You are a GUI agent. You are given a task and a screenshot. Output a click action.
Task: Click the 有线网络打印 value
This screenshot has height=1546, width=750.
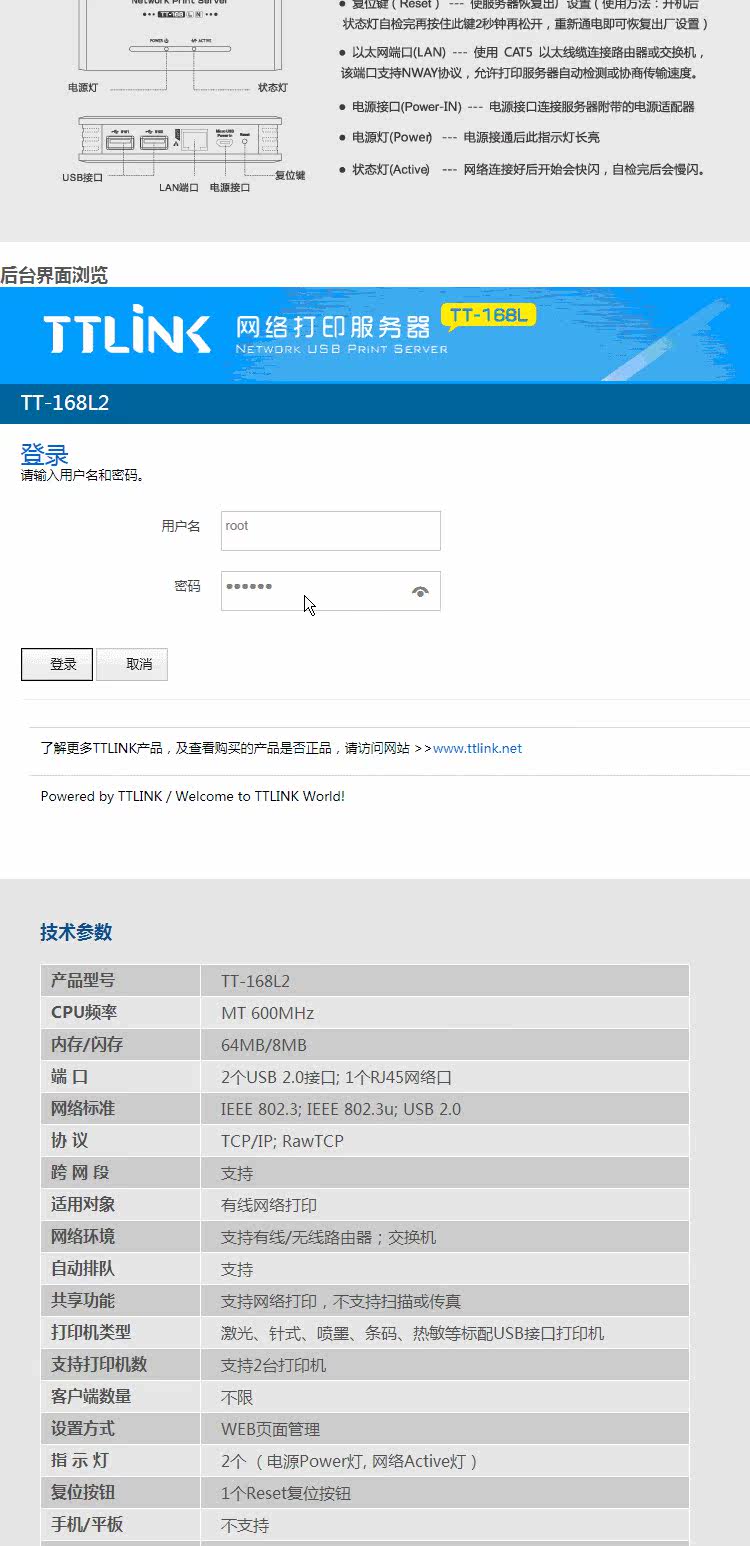(269, 1205)
